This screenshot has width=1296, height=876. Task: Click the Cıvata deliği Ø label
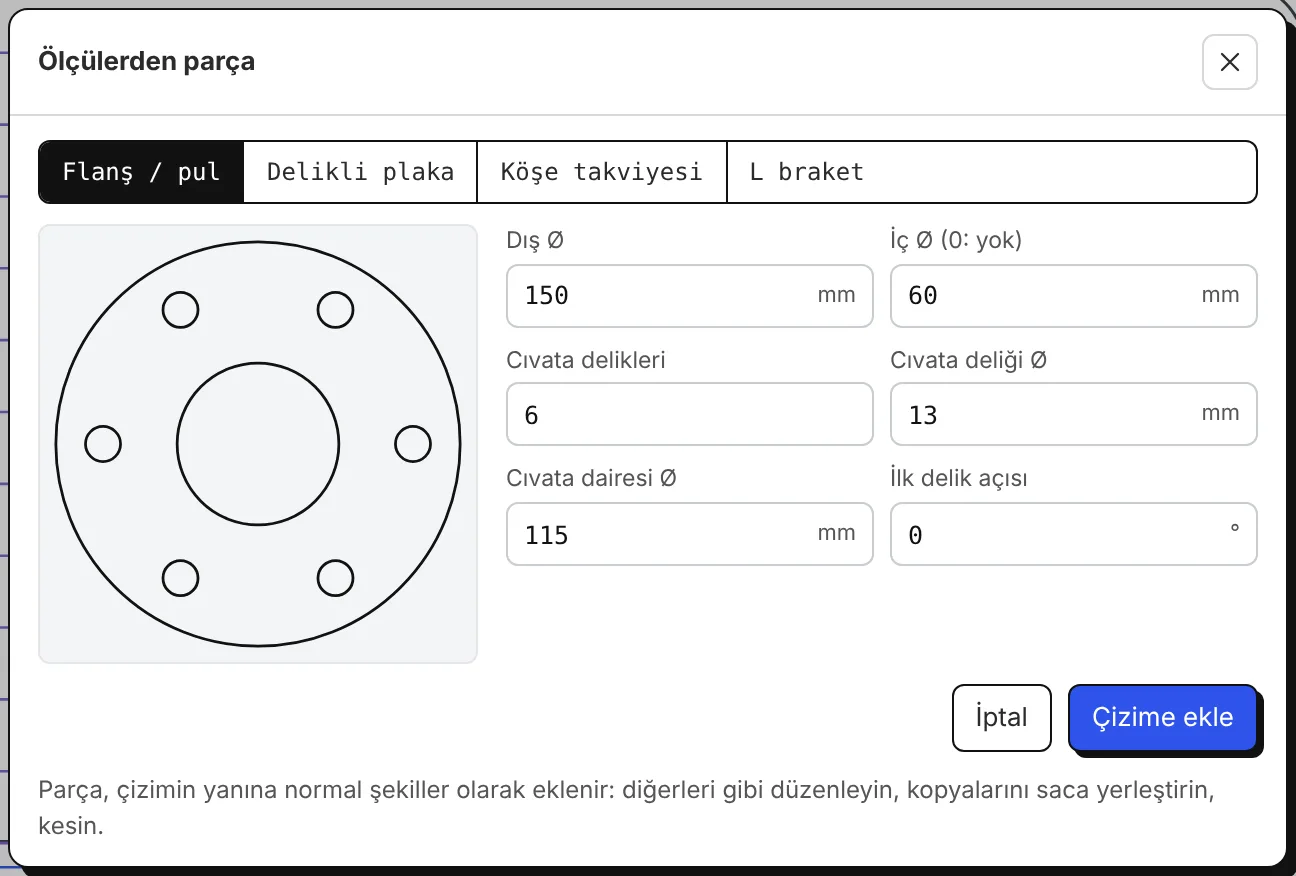(x=969, y=360)
